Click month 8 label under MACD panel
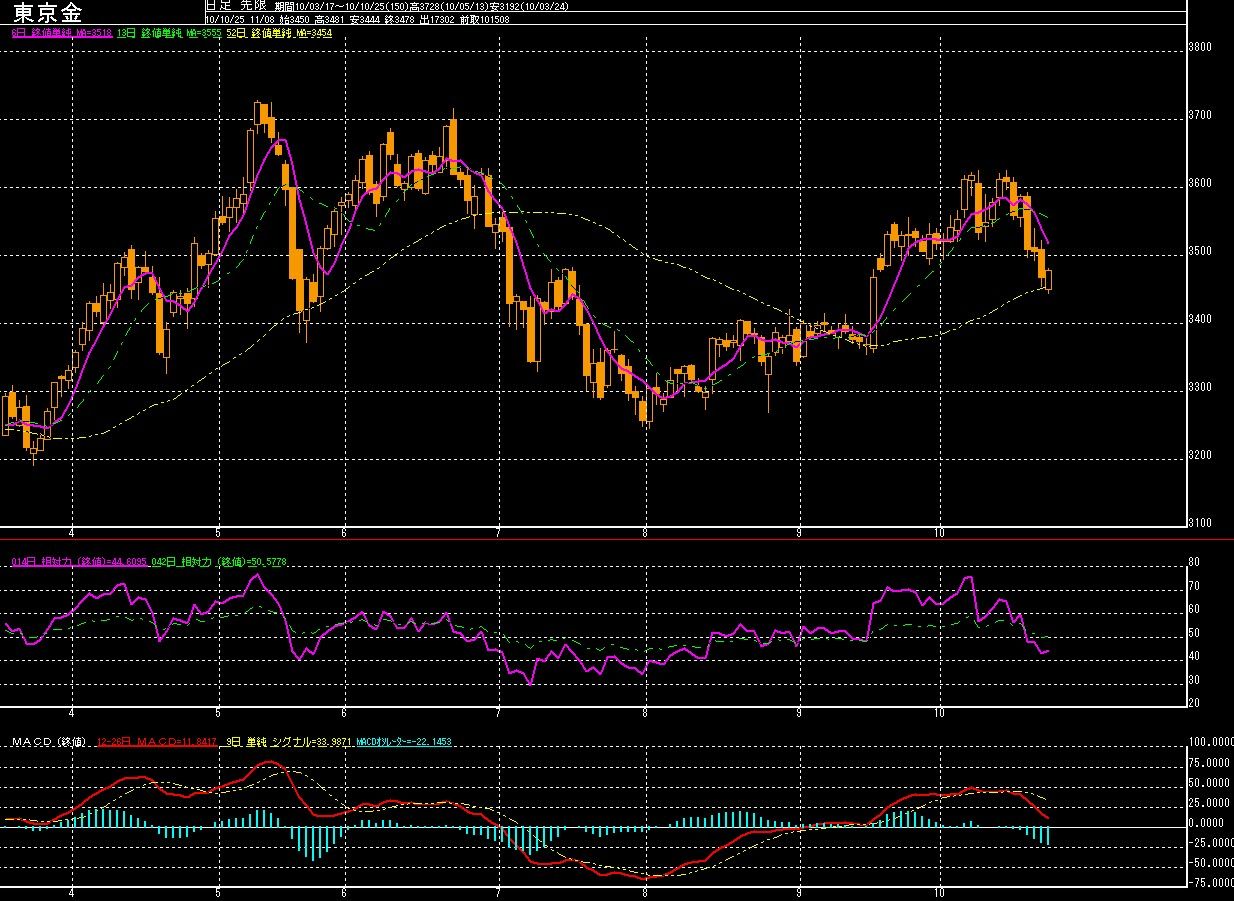1234x901 pixels. 646,891
